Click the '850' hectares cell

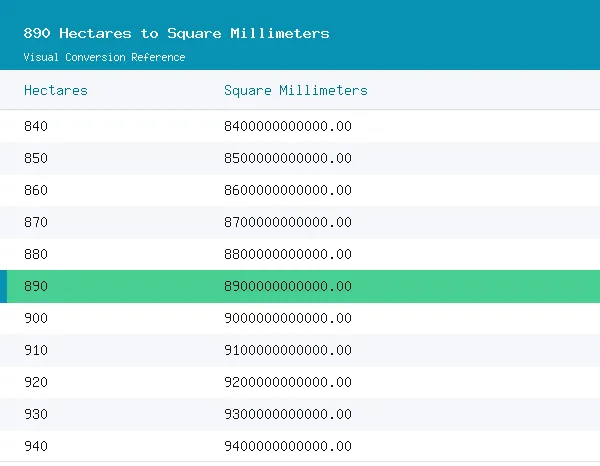(36, 158)
